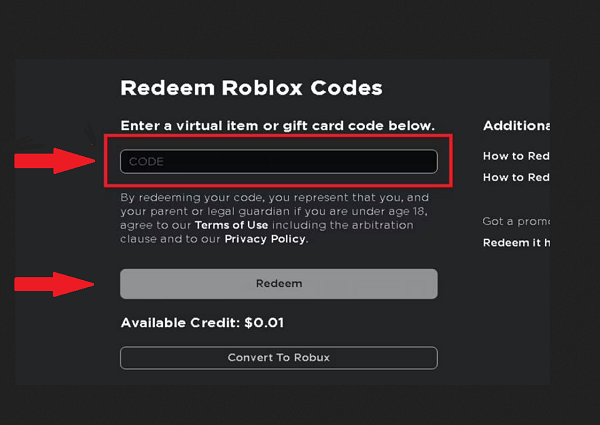Click the Got a promo... text

[x=516, y=221]
